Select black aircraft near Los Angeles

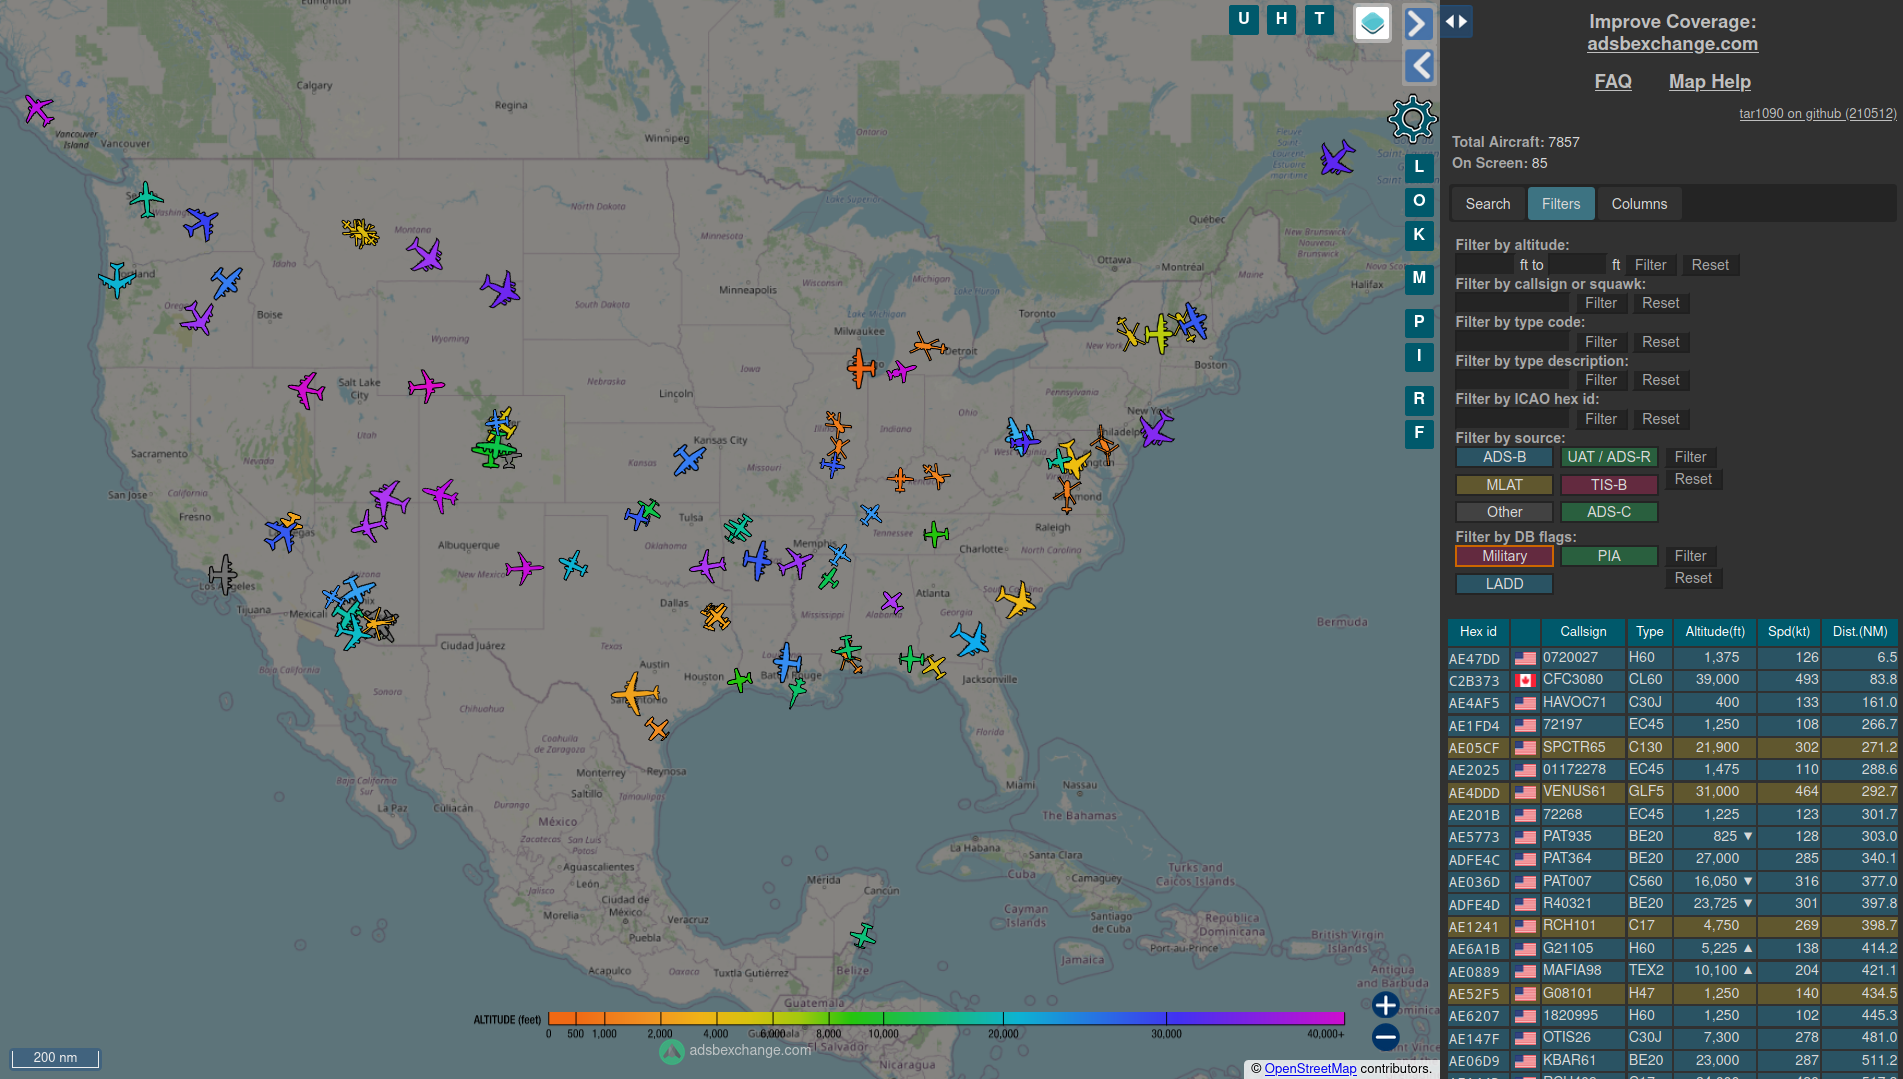coord(222,575)
